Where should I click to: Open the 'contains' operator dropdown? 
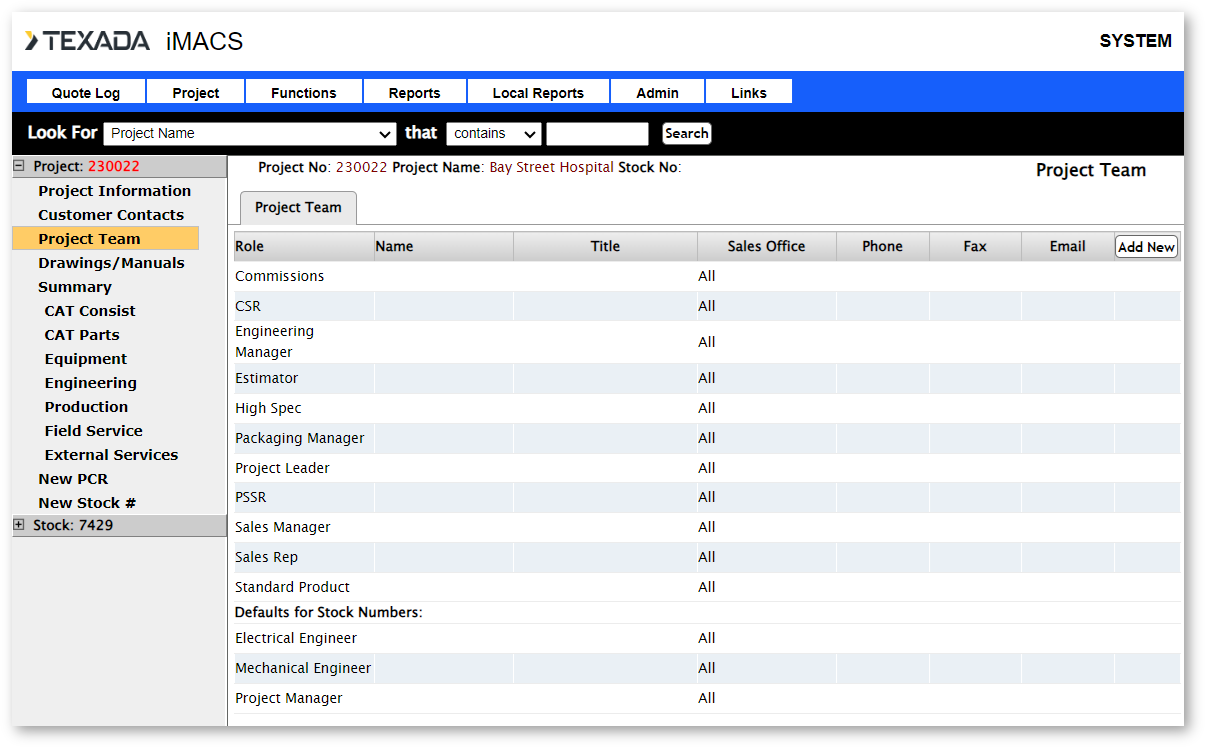click(x=493, y=134)
